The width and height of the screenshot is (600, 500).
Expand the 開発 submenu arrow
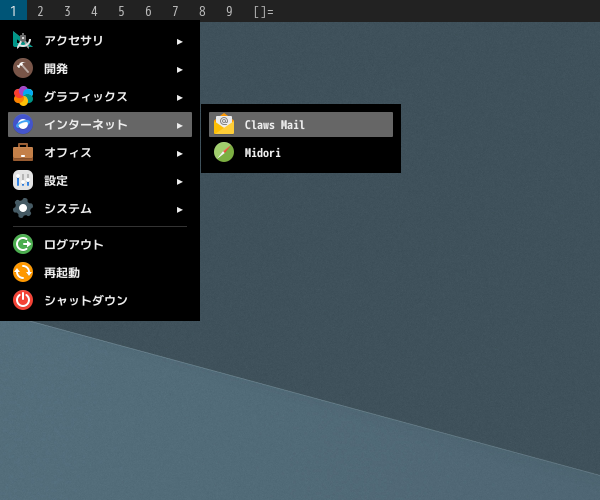(x=179, y=70)
